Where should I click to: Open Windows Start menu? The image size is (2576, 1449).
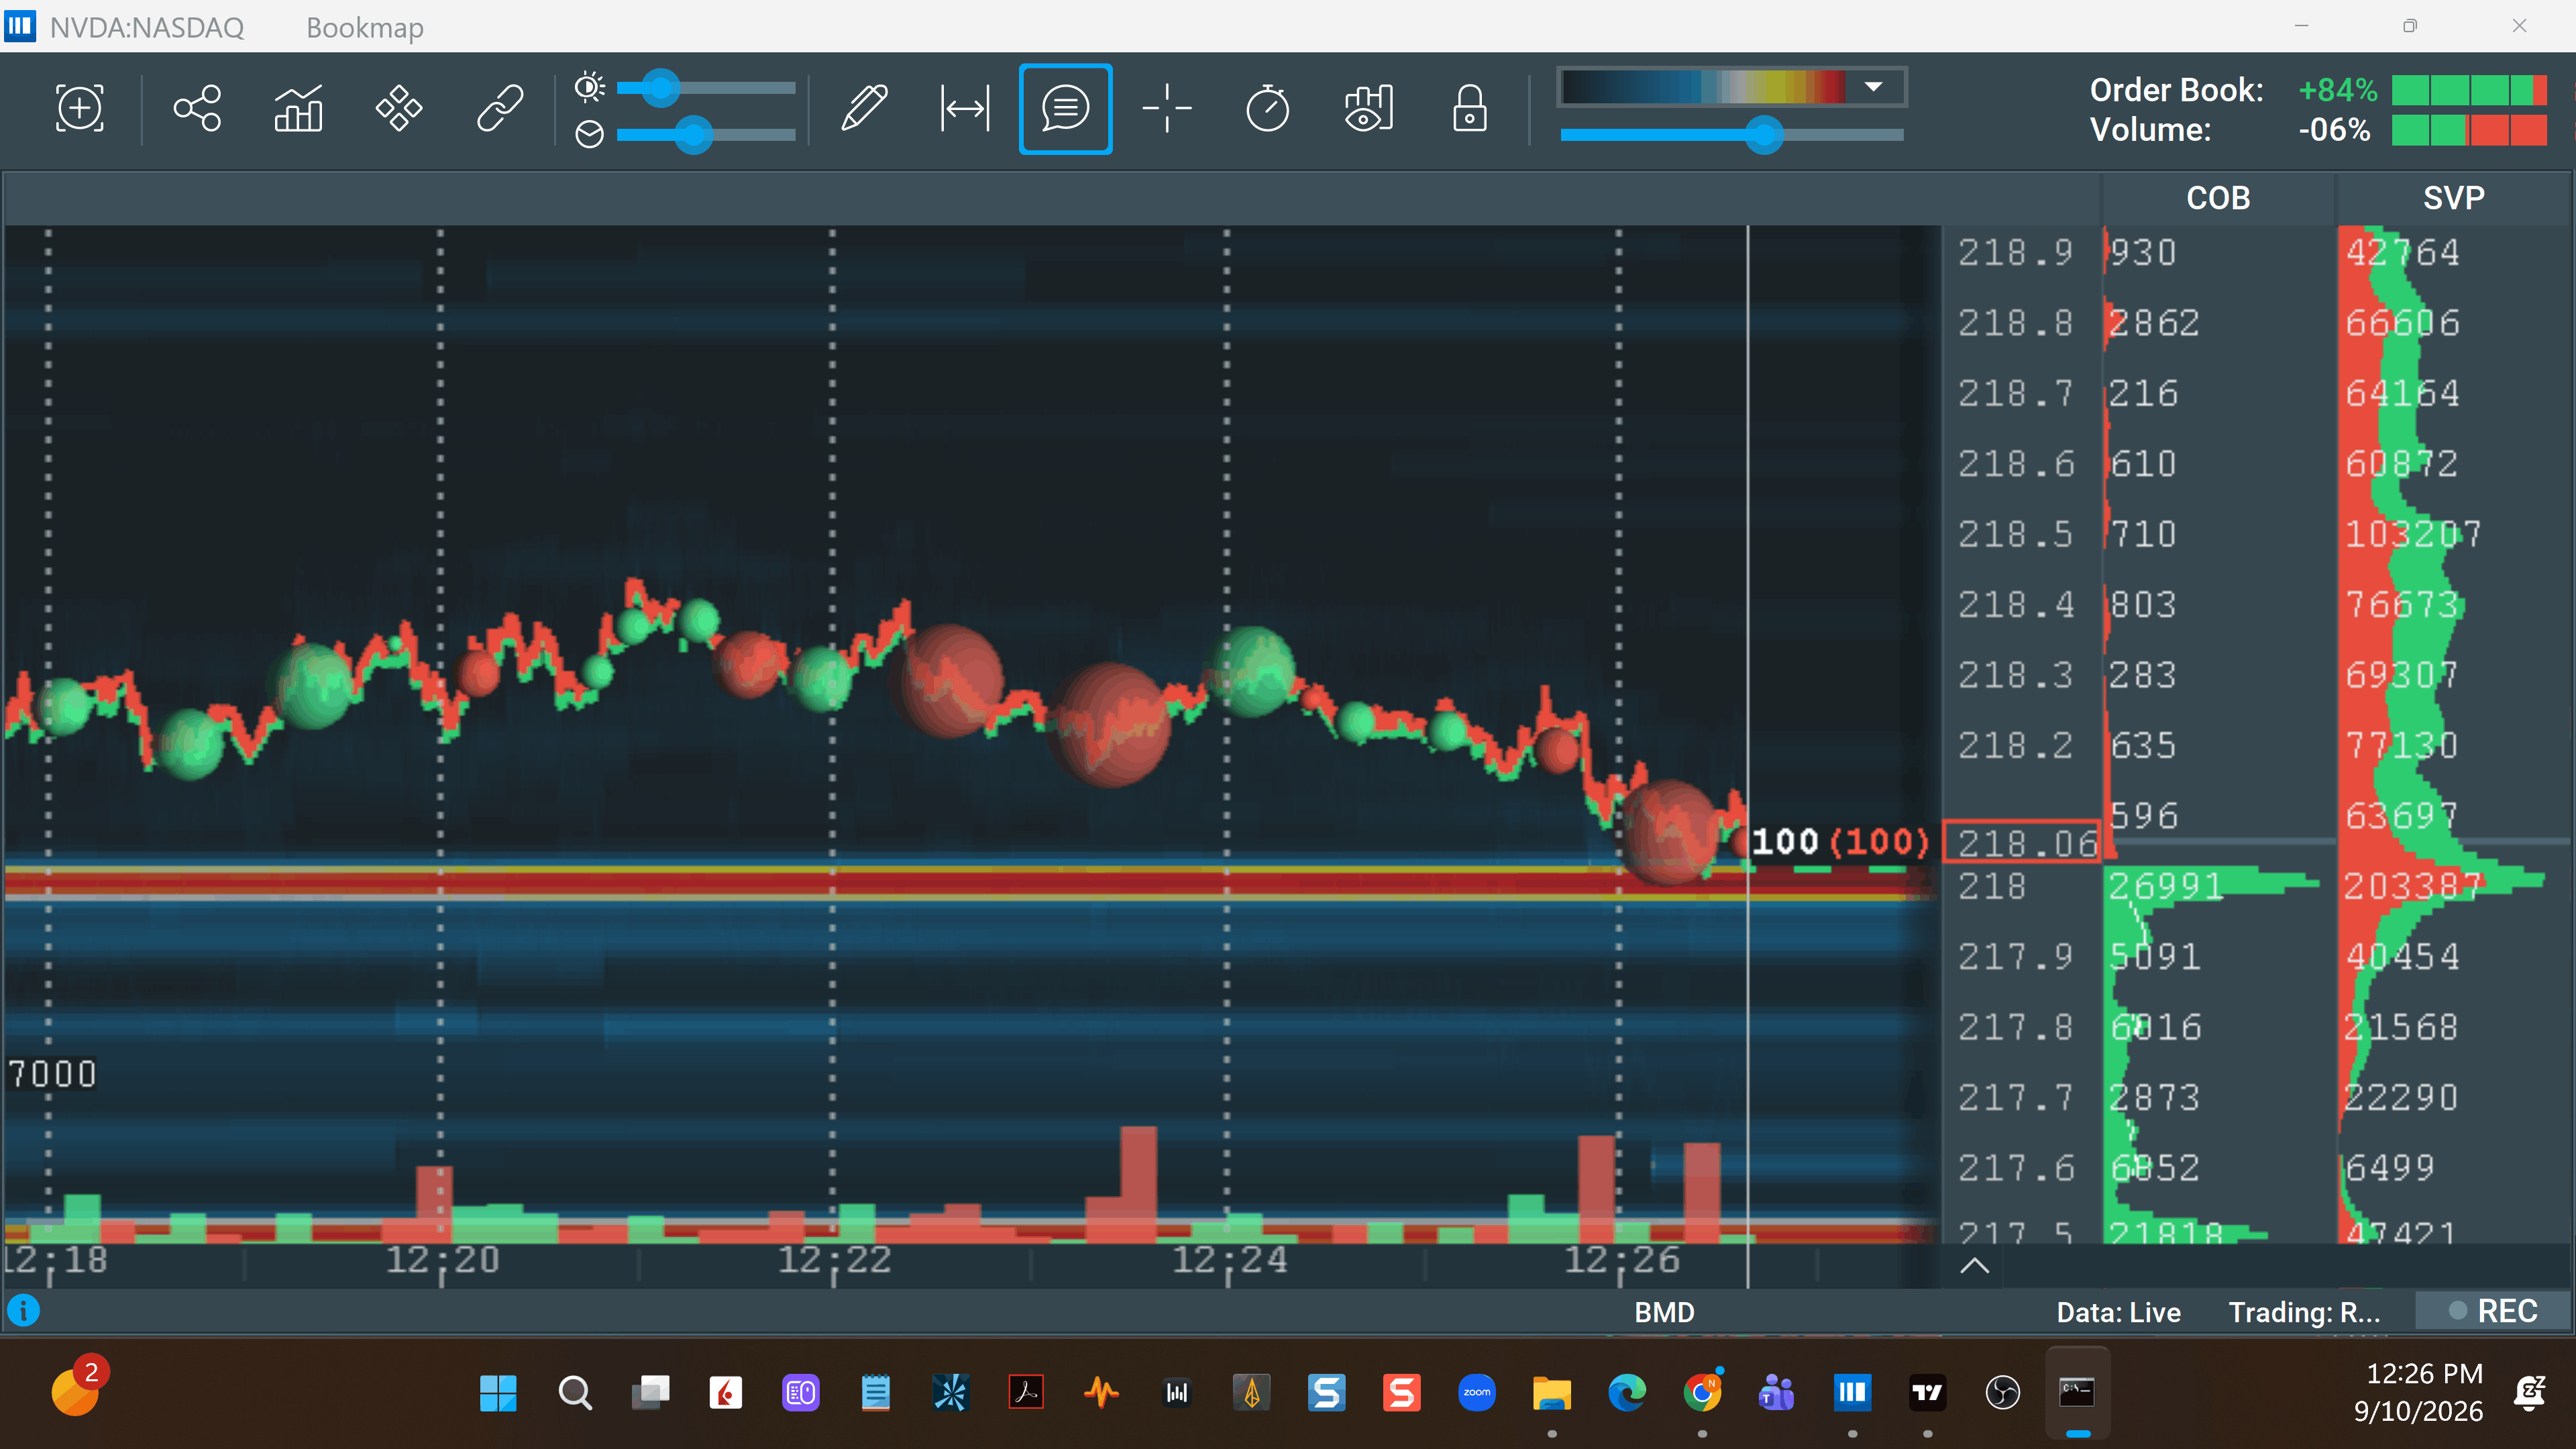pyautogui.click(x=498, y=1392)
